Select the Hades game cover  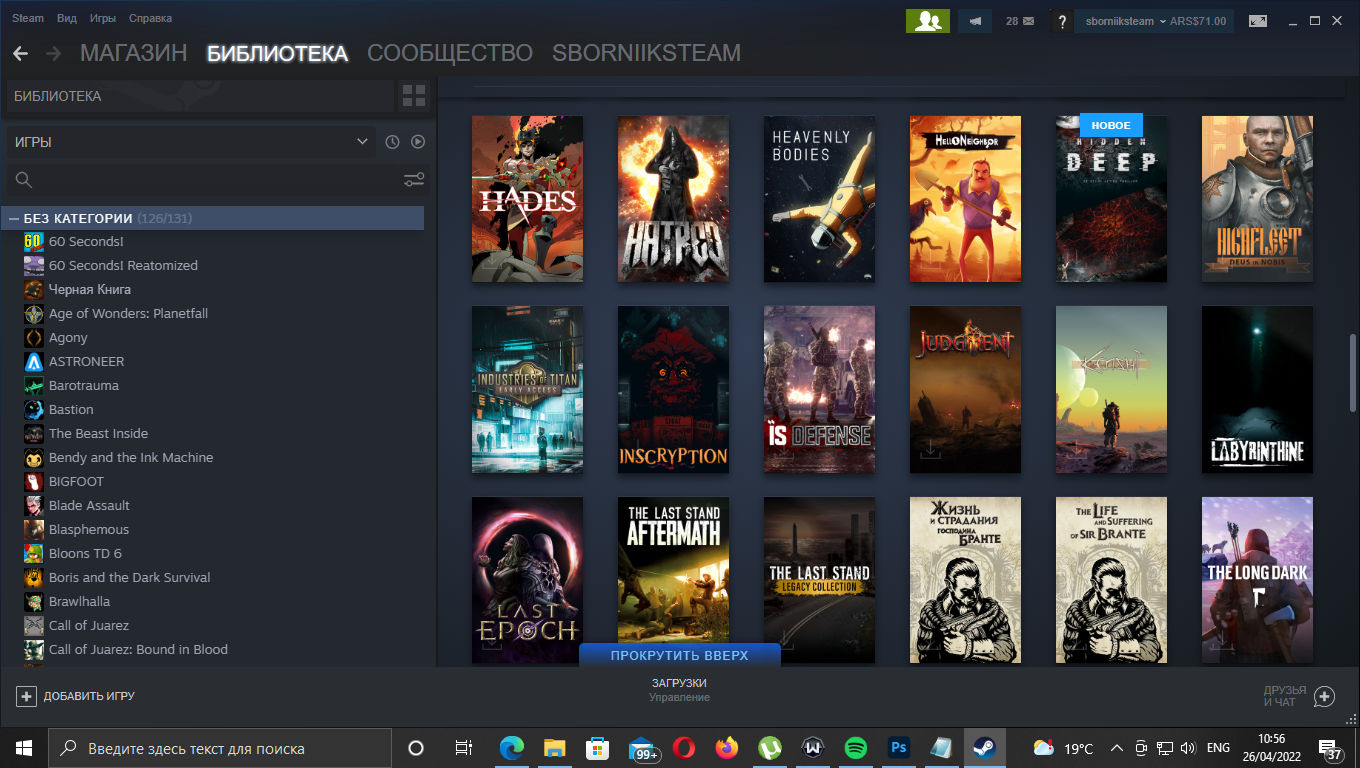point(527,198)
